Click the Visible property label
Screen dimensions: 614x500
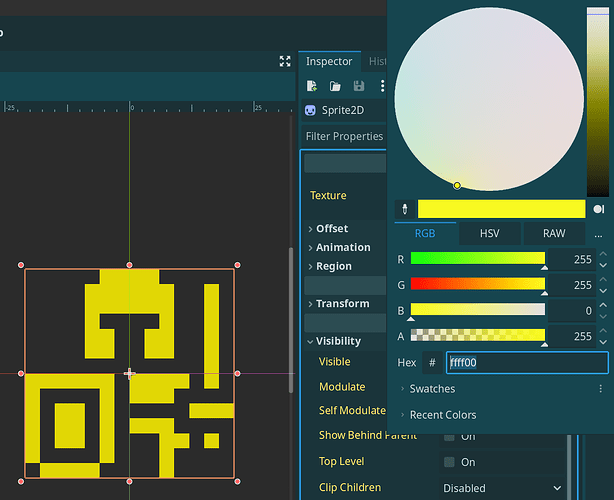(334, 361)
